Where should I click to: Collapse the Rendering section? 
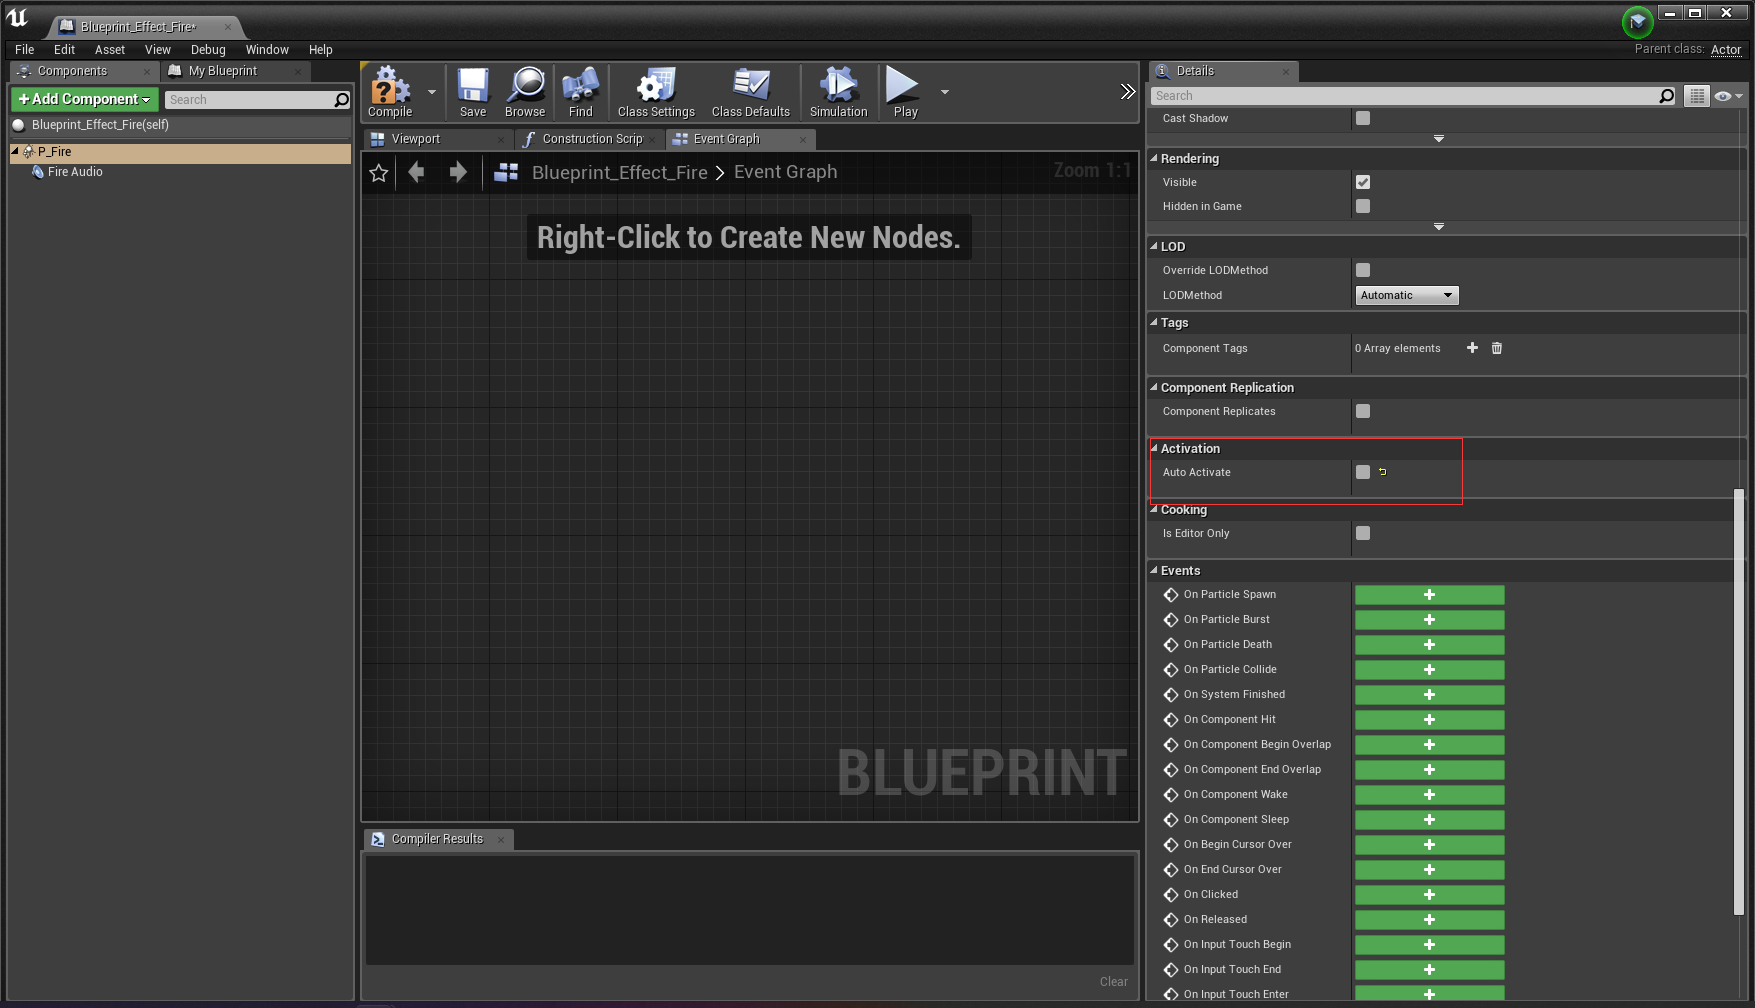[x=1154, y=158]
